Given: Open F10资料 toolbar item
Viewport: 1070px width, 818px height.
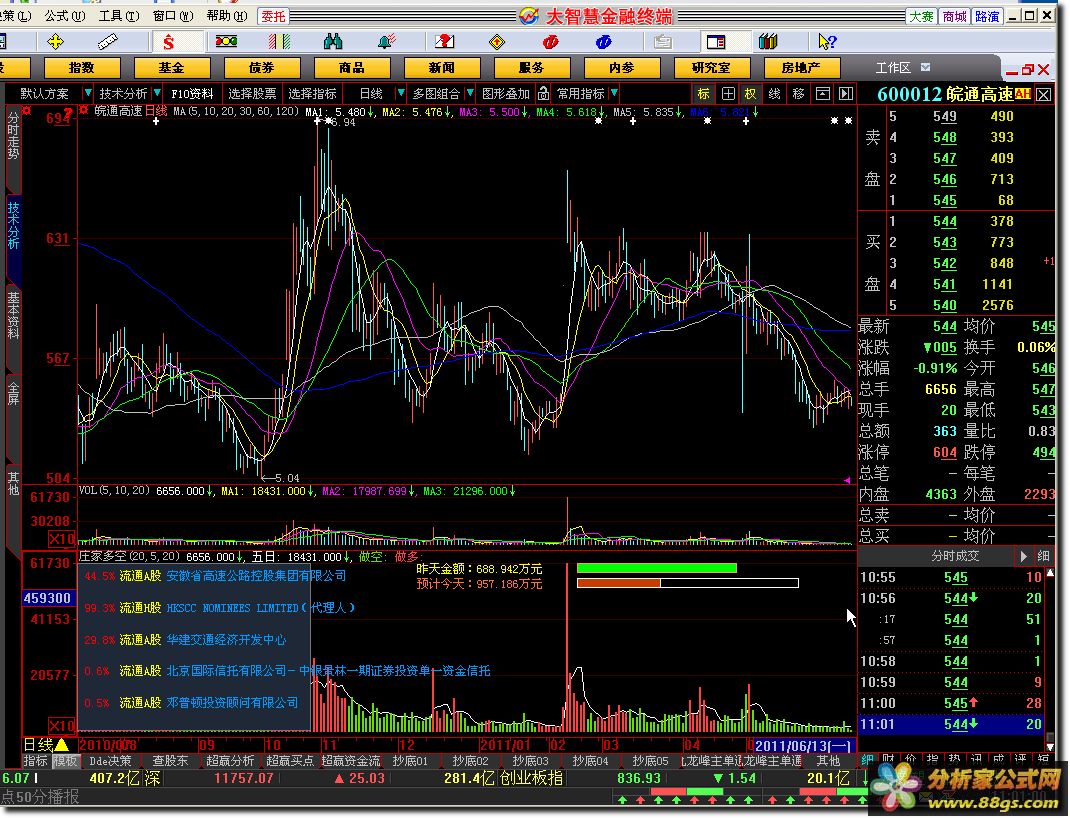Looking at the screenshot, I should coord(192,94).
